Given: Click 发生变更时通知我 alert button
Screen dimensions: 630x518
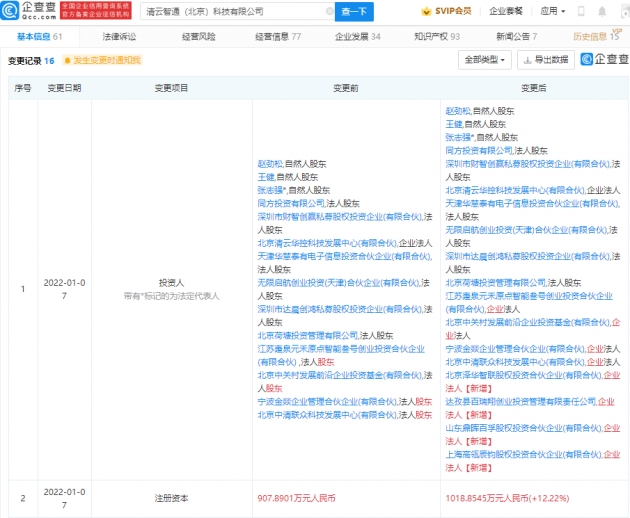Looking at the screenshot, I should tap(103, 60).
